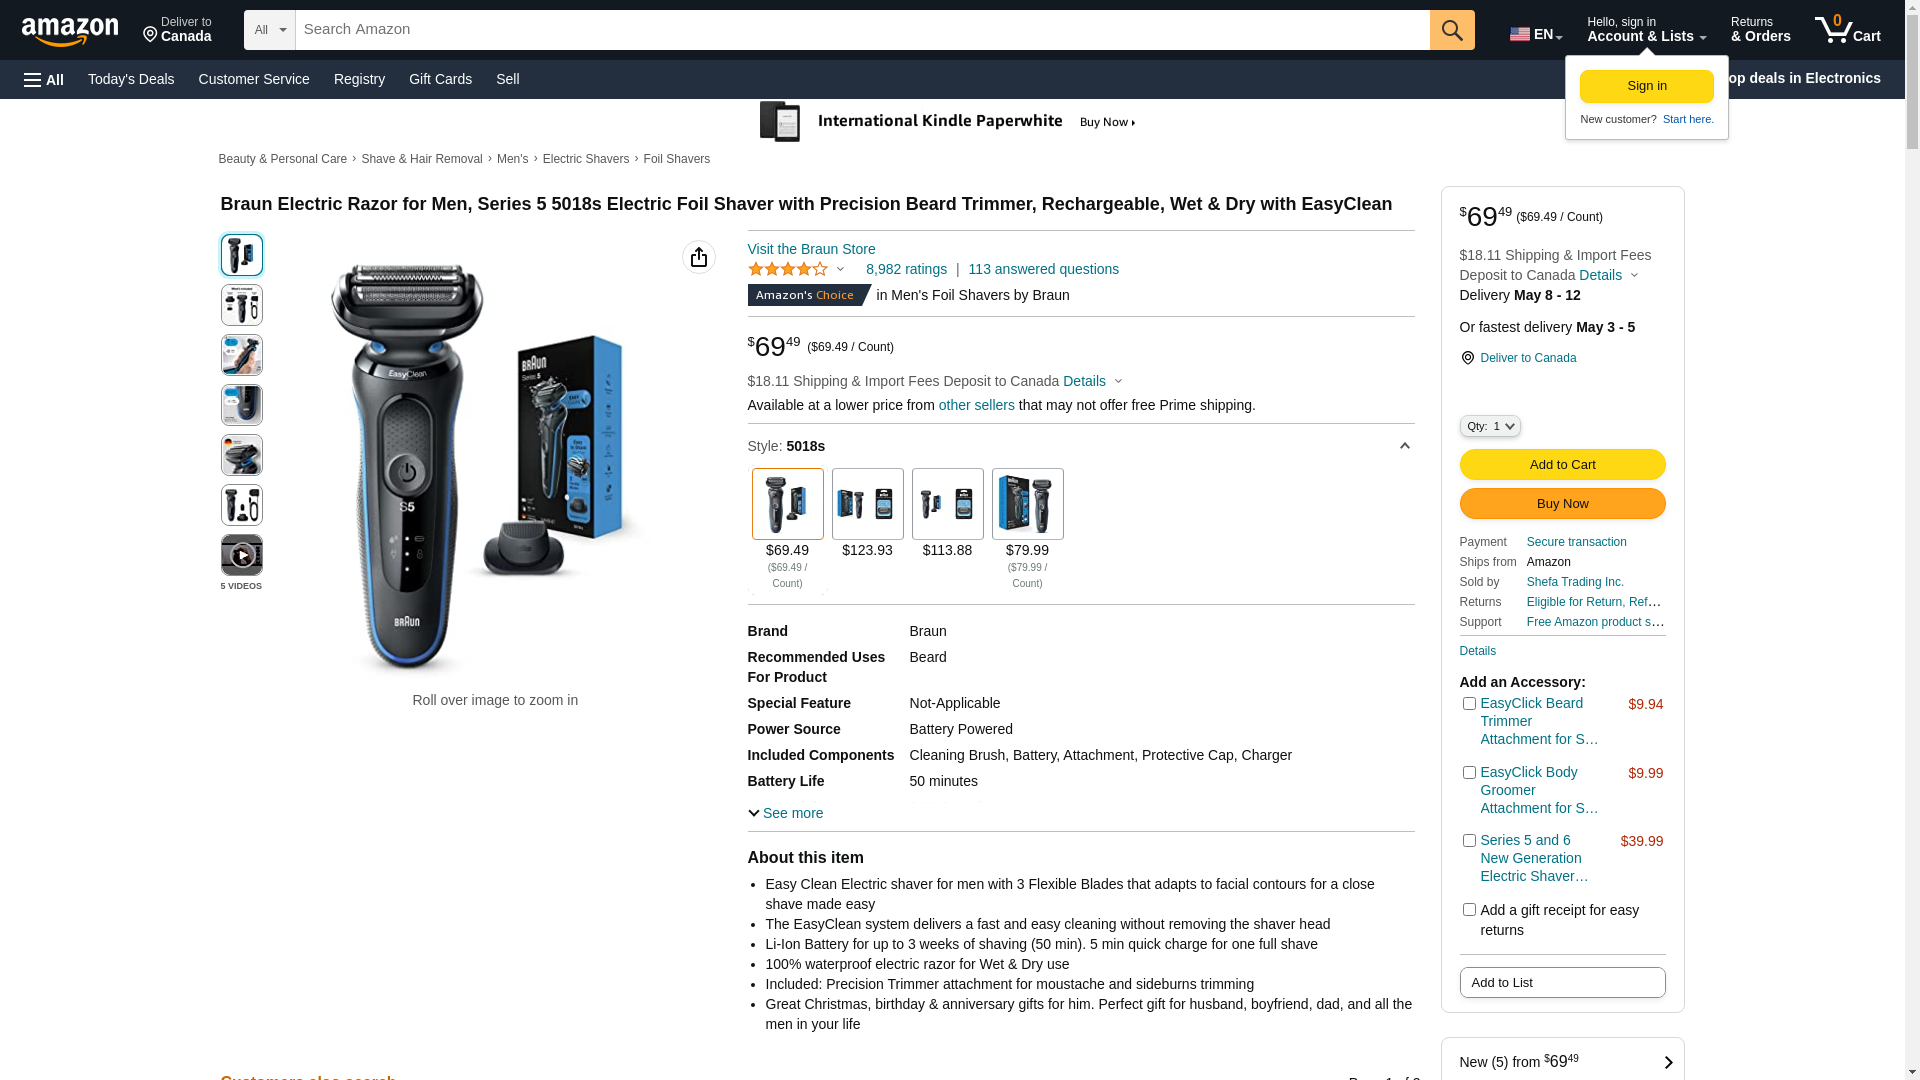Click the star rating icons

pyautogui.click(x=788, y=269)
